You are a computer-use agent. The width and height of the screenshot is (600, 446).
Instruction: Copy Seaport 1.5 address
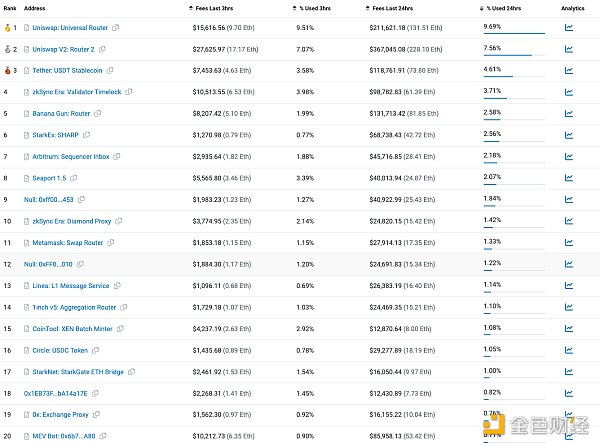(73, 178)
